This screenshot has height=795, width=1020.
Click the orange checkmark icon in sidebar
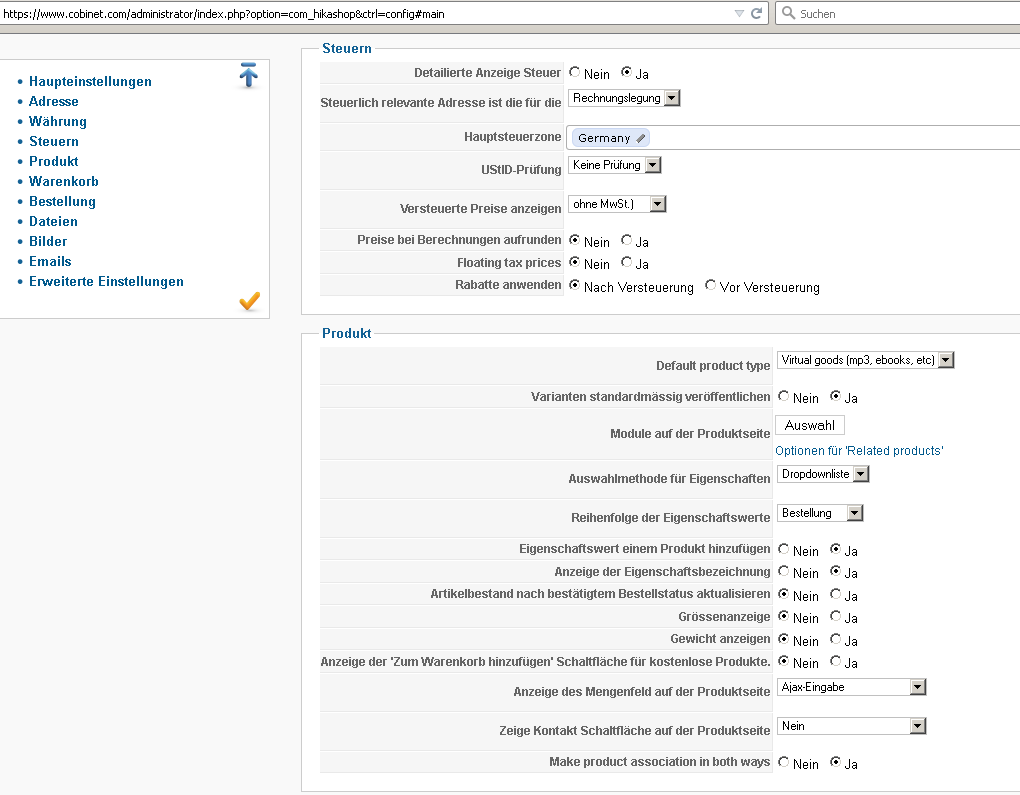249,301
